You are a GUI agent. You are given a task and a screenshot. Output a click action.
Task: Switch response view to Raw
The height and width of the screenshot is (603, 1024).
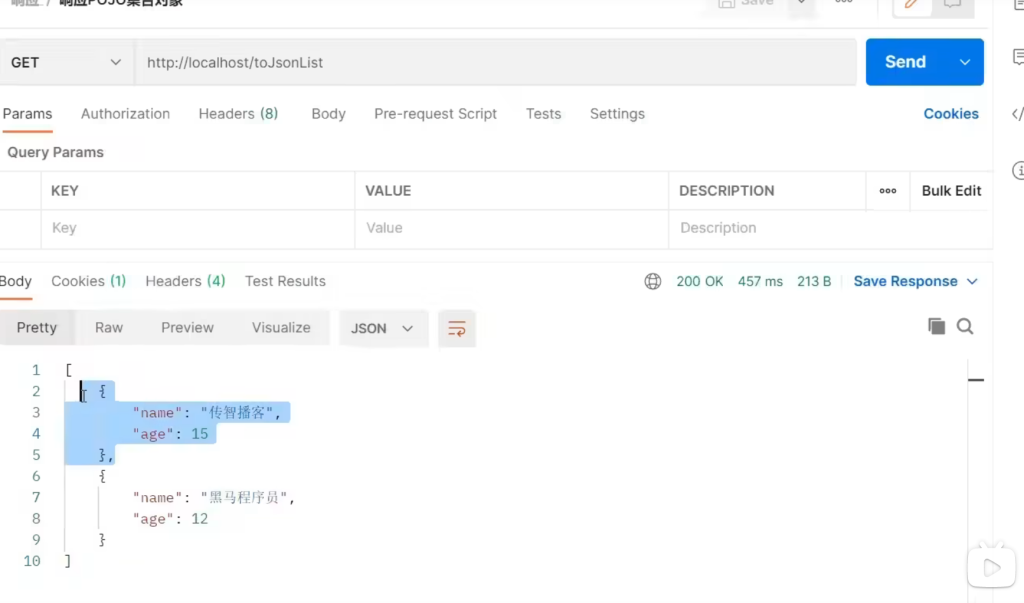[109, 328]
